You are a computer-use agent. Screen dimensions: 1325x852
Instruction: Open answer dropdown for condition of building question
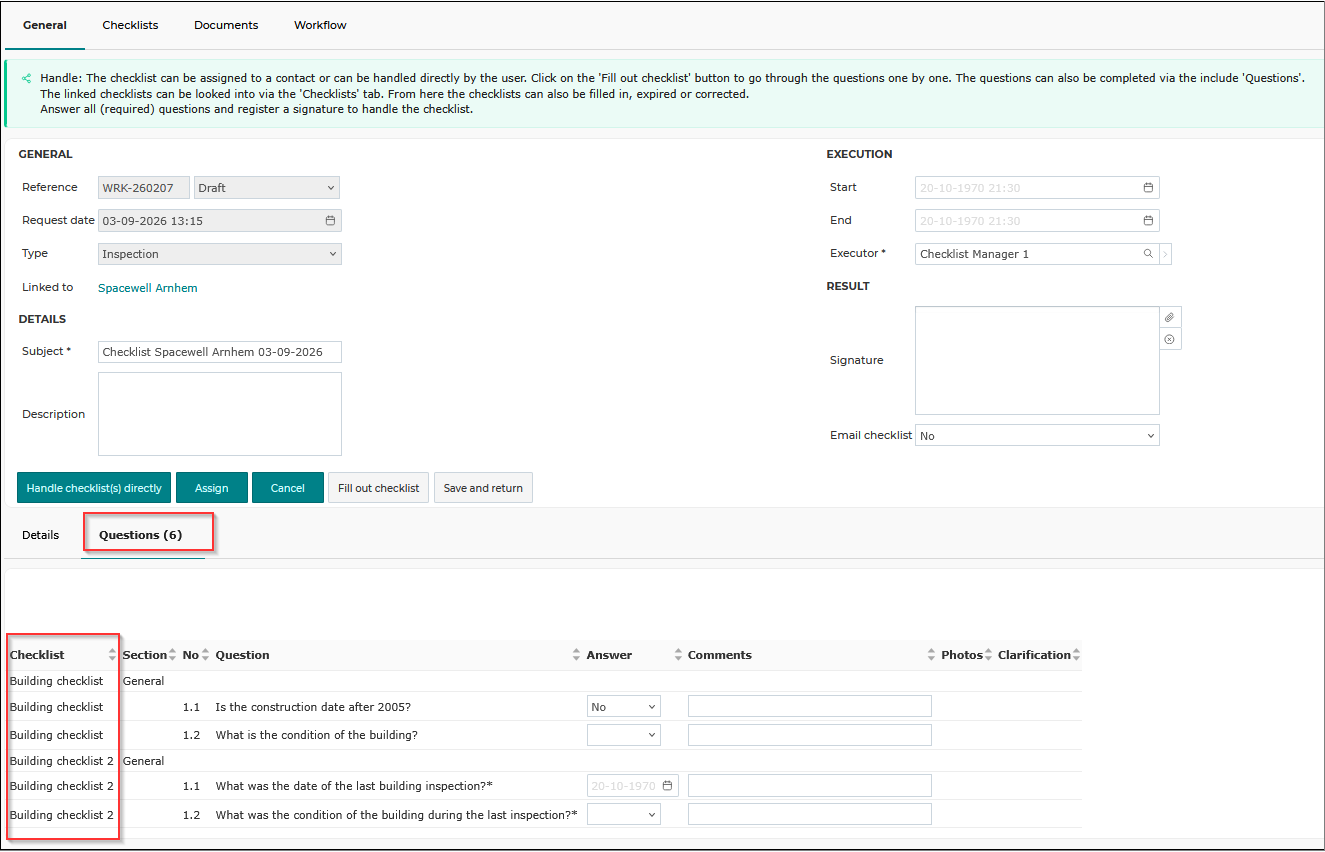coord(624,735)
